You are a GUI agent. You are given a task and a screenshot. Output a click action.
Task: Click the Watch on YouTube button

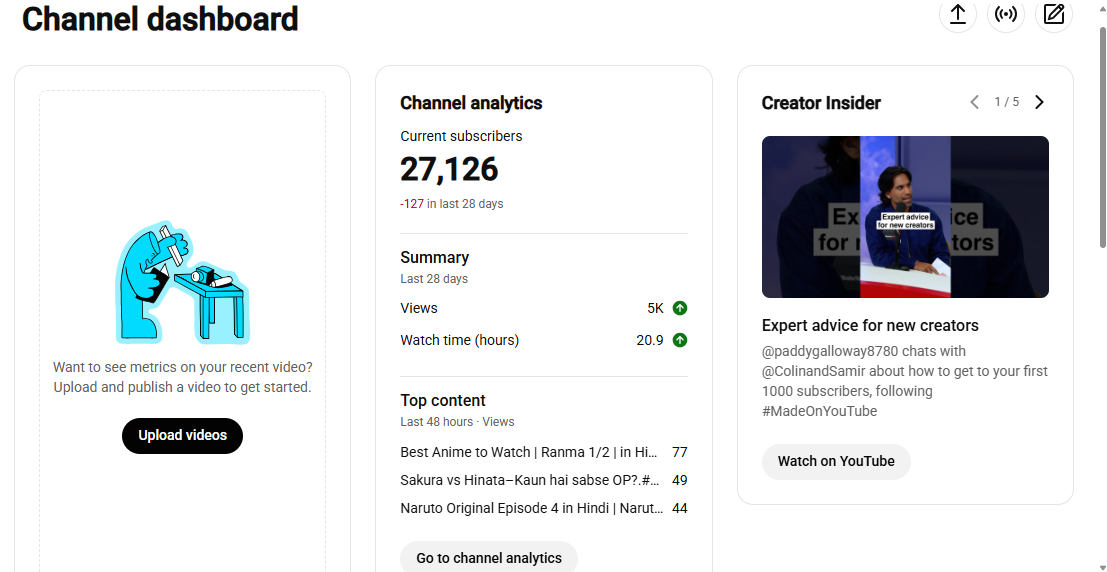click(x=836, y=462)
